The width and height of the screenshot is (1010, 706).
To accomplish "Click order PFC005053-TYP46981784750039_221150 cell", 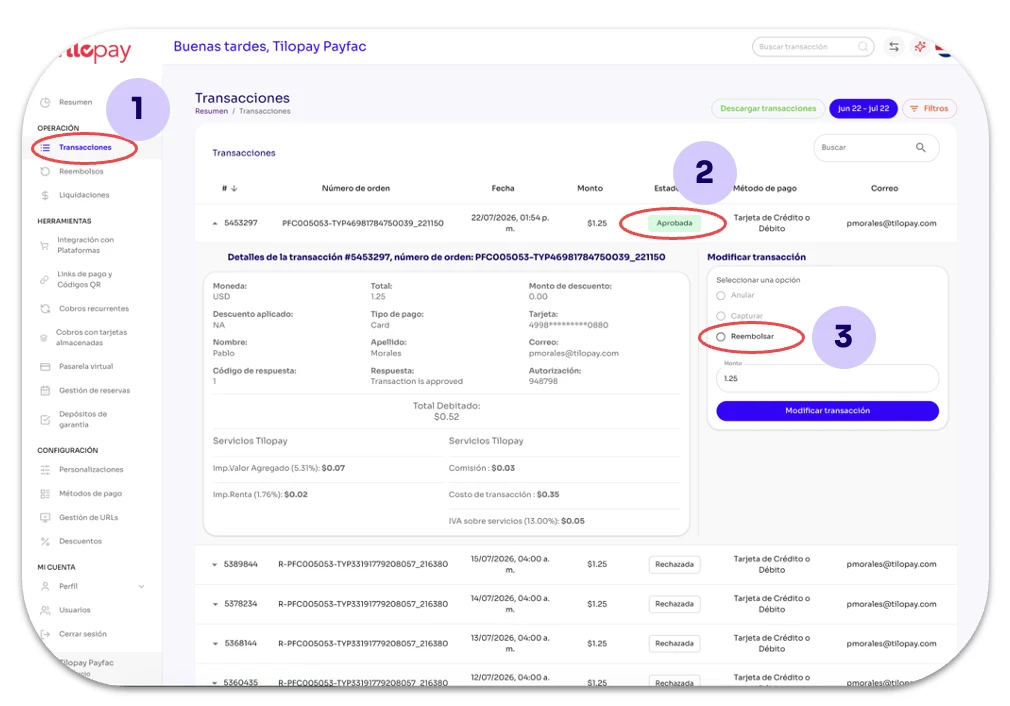I will click(363, 224).
